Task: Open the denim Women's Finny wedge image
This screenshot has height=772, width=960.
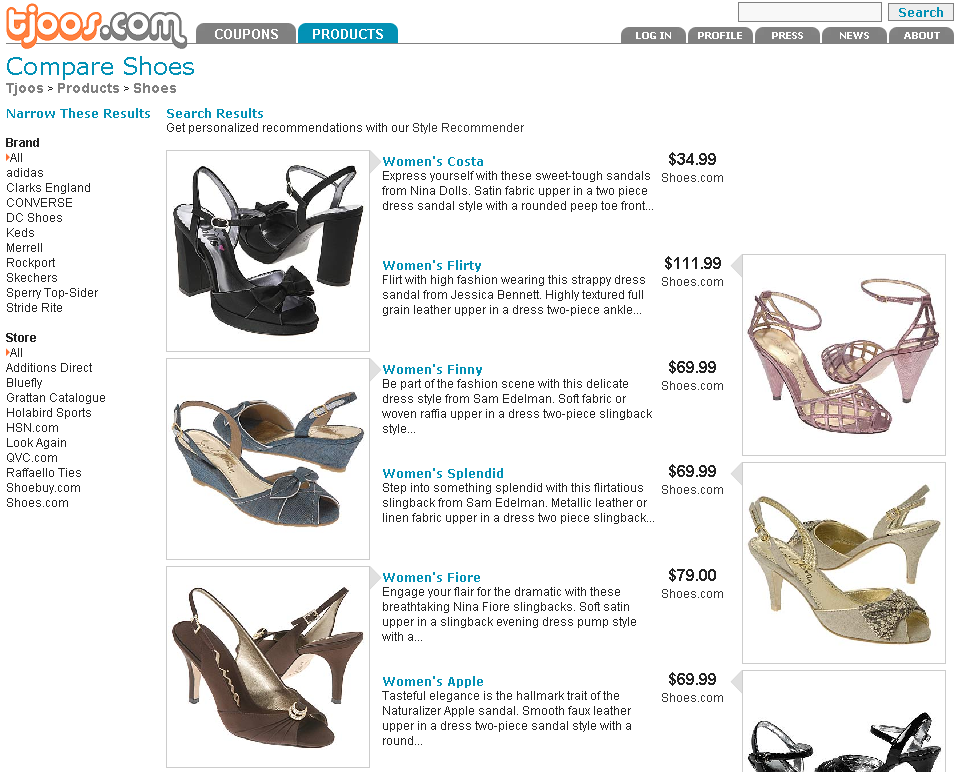Action: tap(268, 459)
